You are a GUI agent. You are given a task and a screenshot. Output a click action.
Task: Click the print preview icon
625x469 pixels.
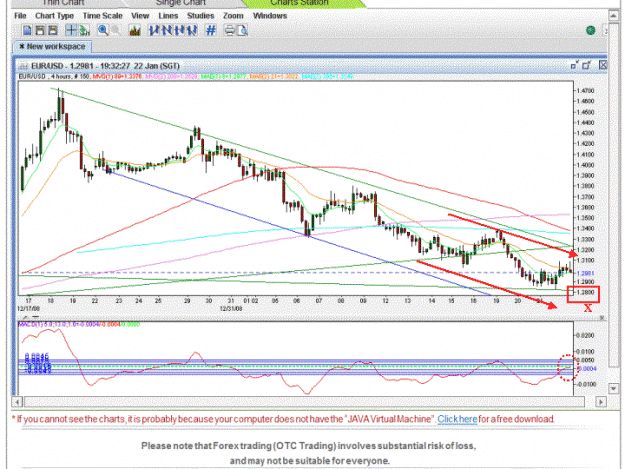pos(242,31)
